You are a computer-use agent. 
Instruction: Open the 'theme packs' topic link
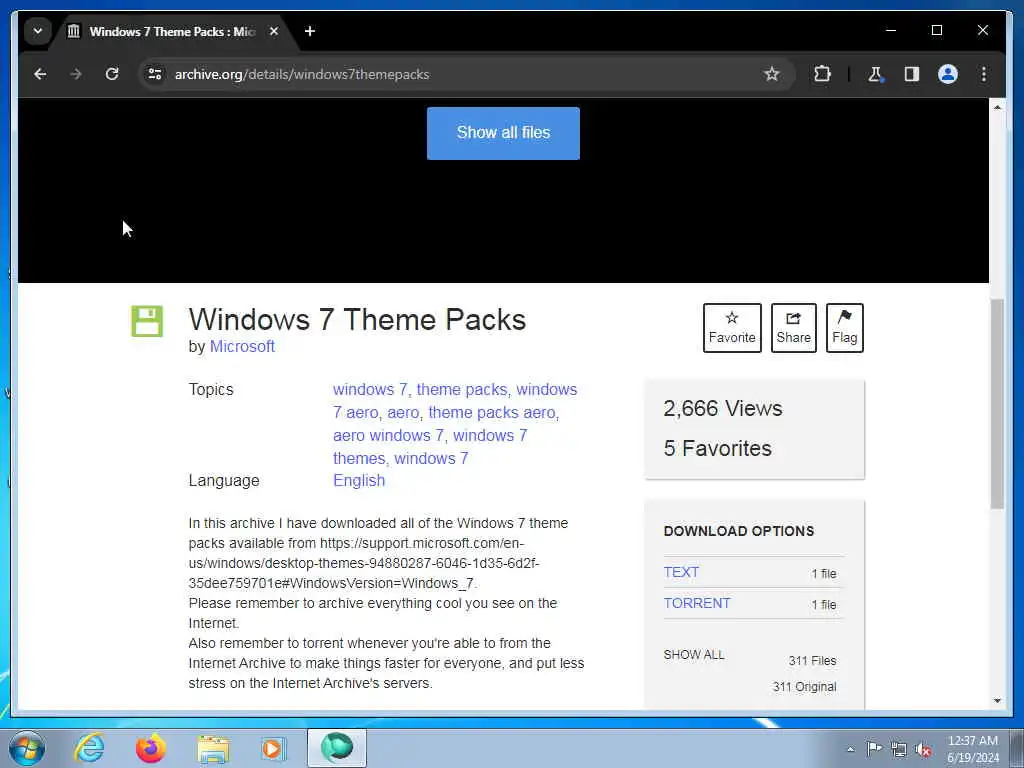(x=462, y=390)
